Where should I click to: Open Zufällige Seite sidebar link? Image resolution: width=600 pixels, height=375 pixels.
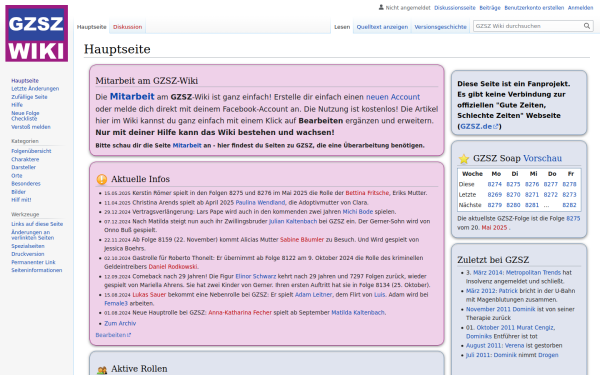coord(29,97)
